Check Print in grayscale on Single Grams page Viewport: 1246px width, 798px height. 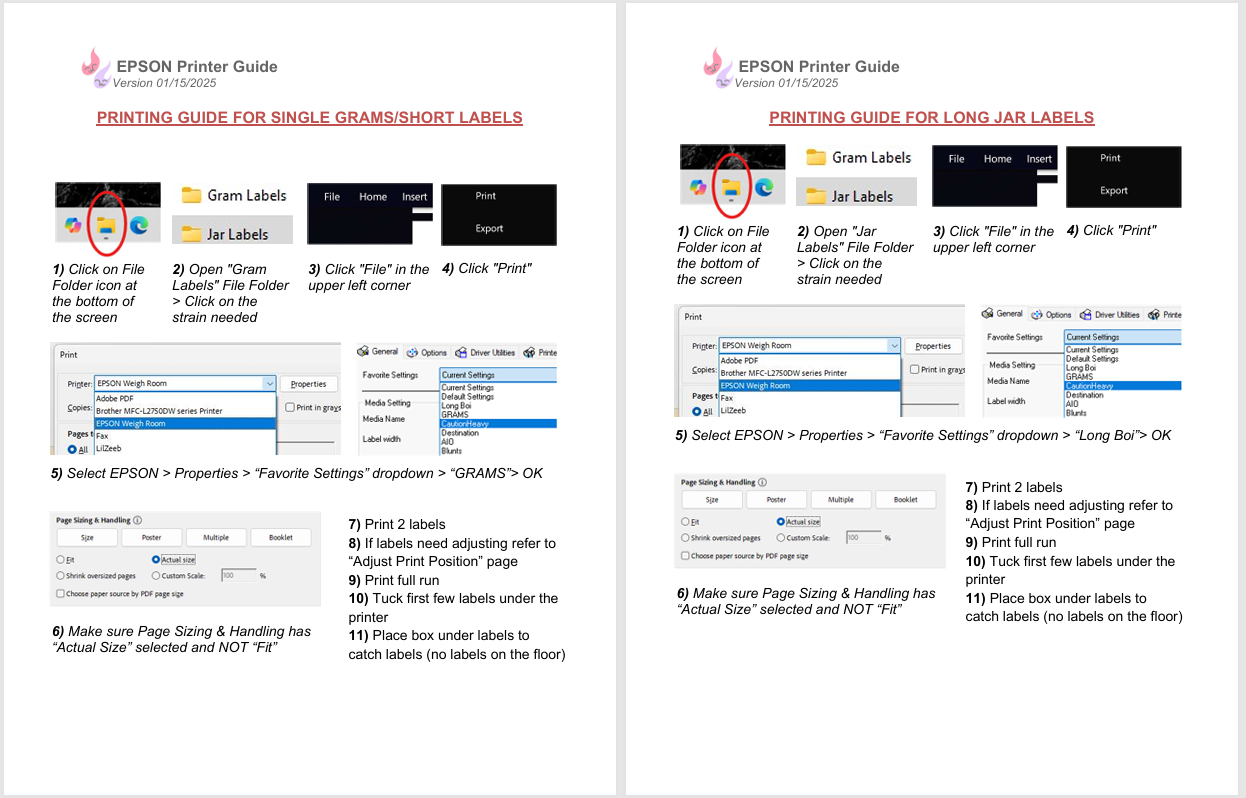pyautogui.click(x=289, y=407)
